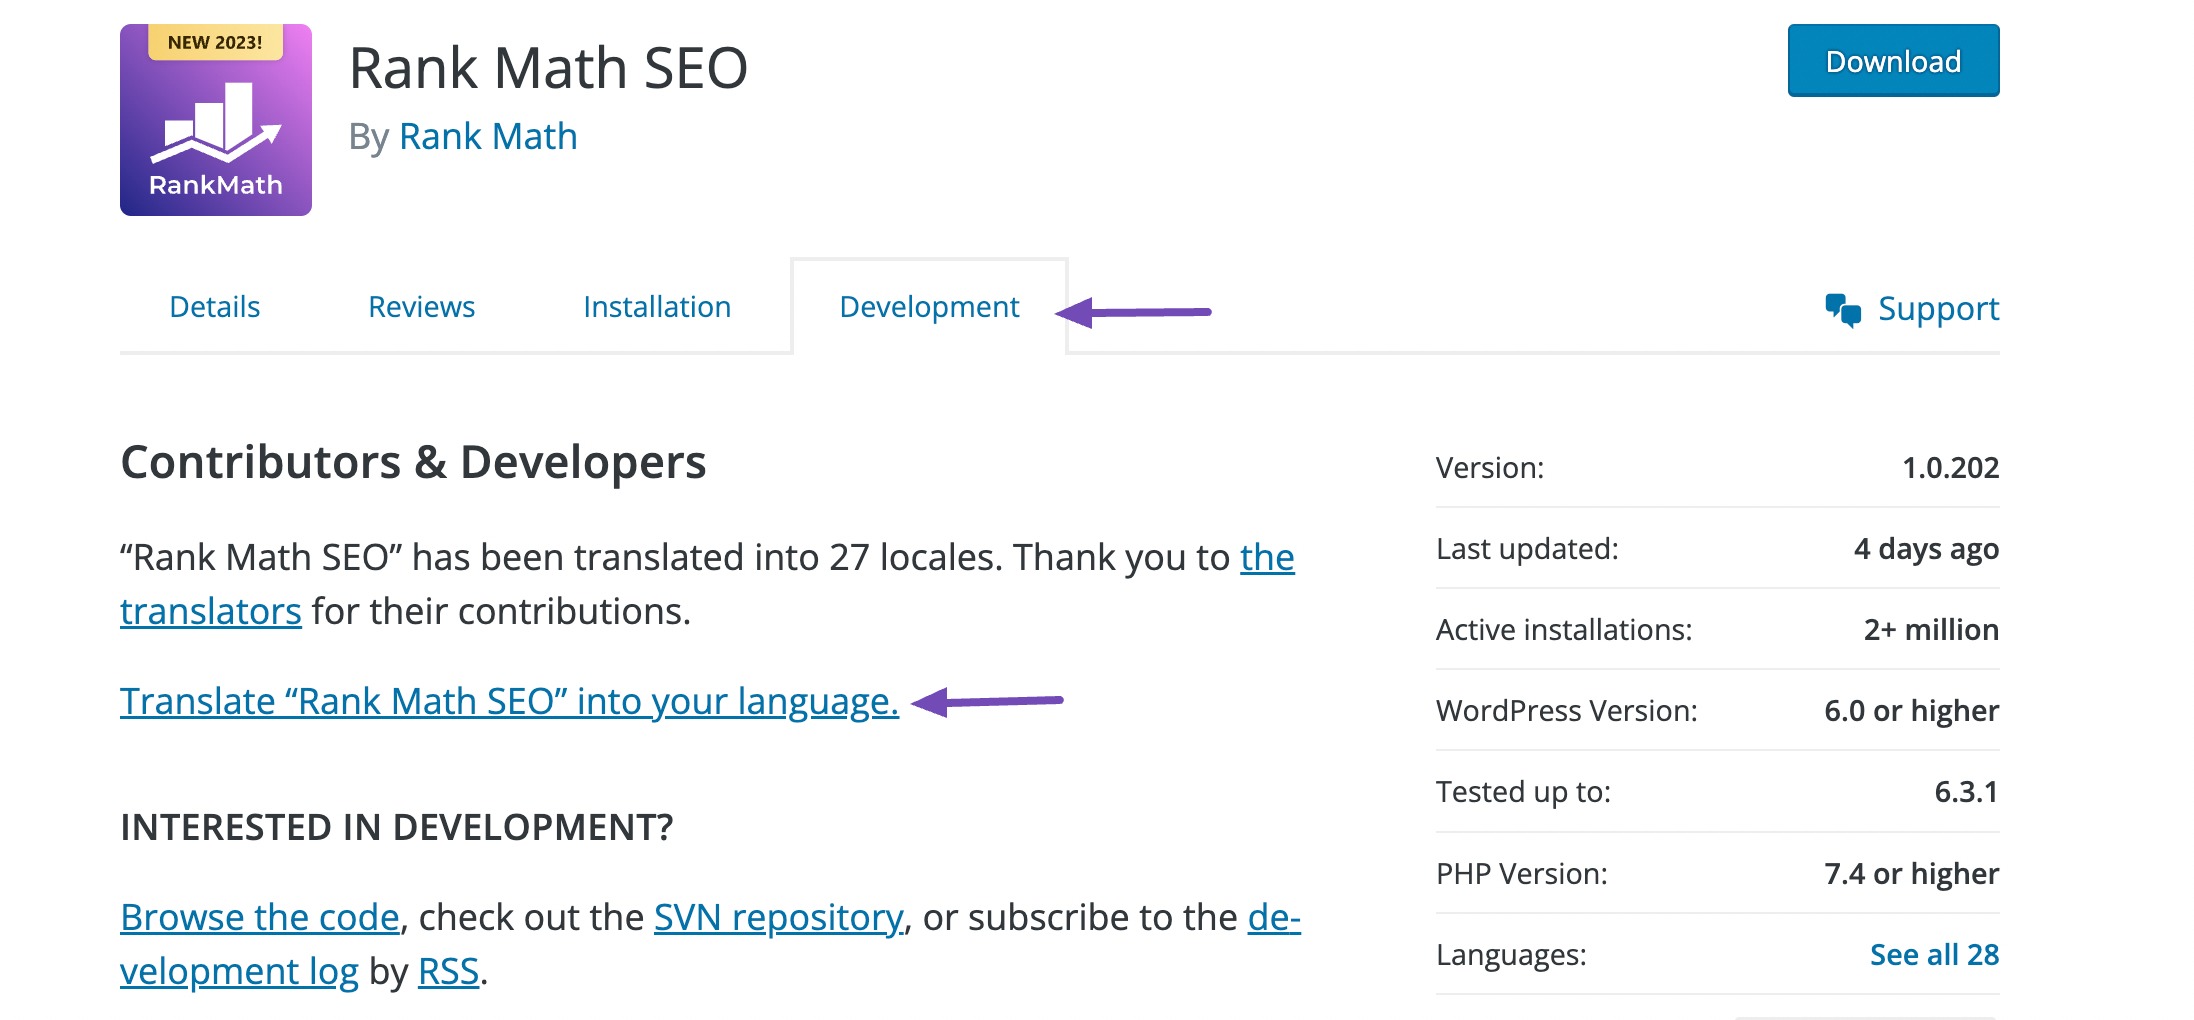This screenshot has width=2194, height=1020.
Task: Open the SVN repository link
Action: [x=778, y=917]
